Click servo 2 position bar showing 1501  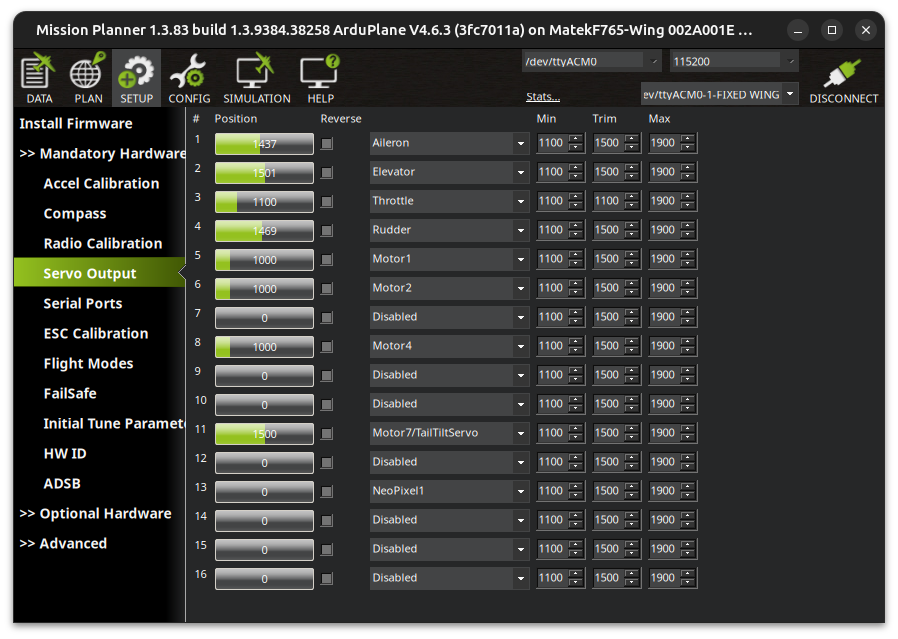pyautogui.click(x=264, y=172)
